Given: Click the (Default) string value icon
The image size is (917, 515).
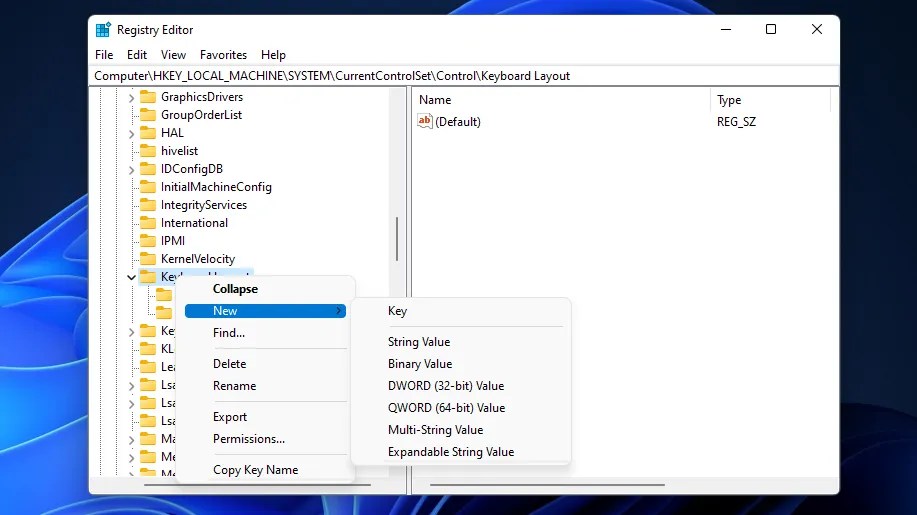Looking at the screenshot, I should pyautogui.click(x=425, y=121).
